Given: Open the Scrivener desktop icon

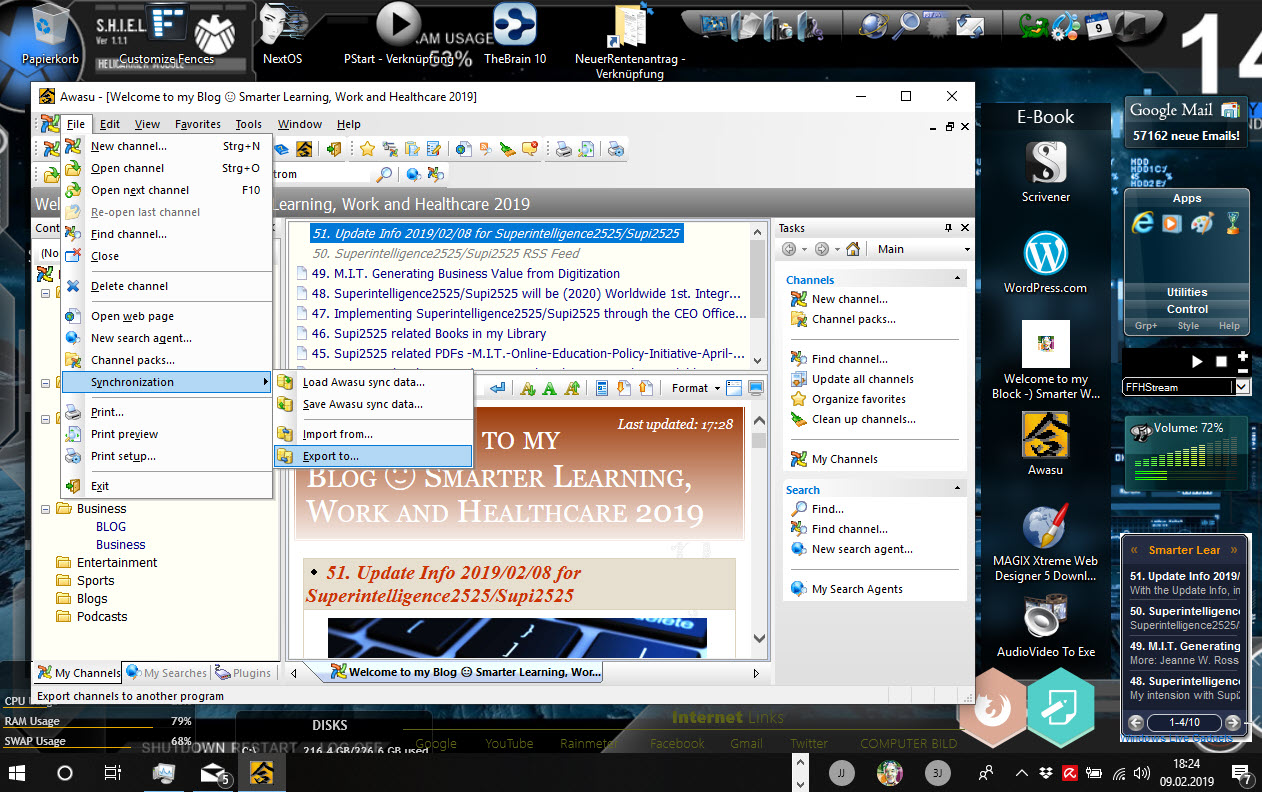Looking at the screenshot, I should pyautogui.click(x=1045, y=162).
